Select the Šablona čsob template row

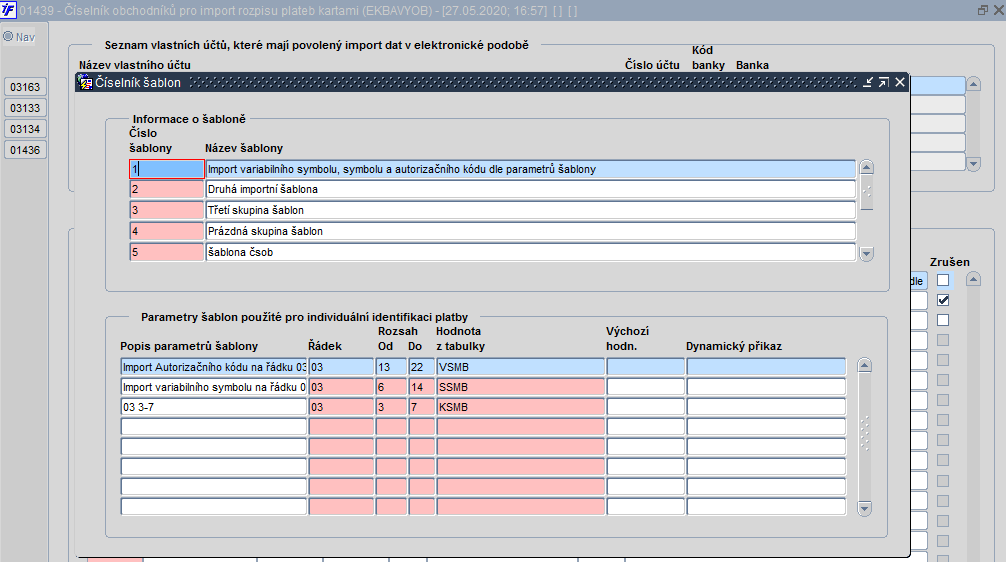530,252
